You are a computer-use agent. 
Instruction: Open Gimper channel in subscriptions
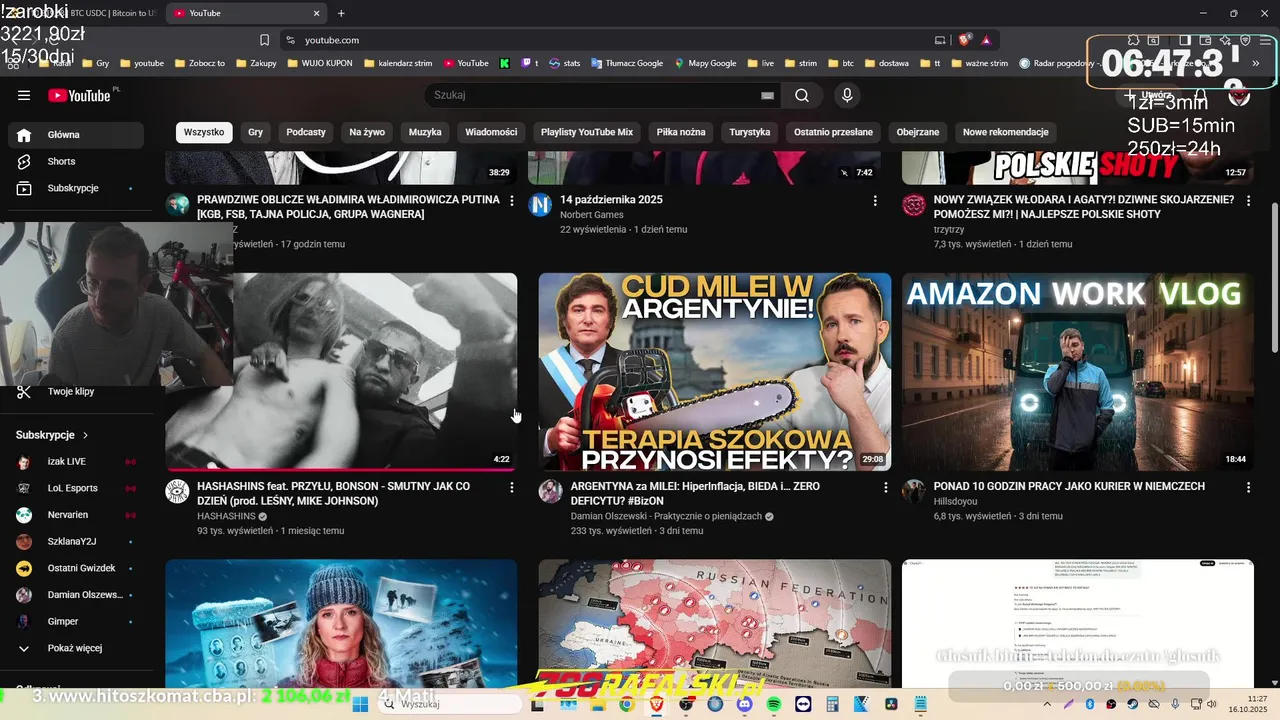coord(76,622)
